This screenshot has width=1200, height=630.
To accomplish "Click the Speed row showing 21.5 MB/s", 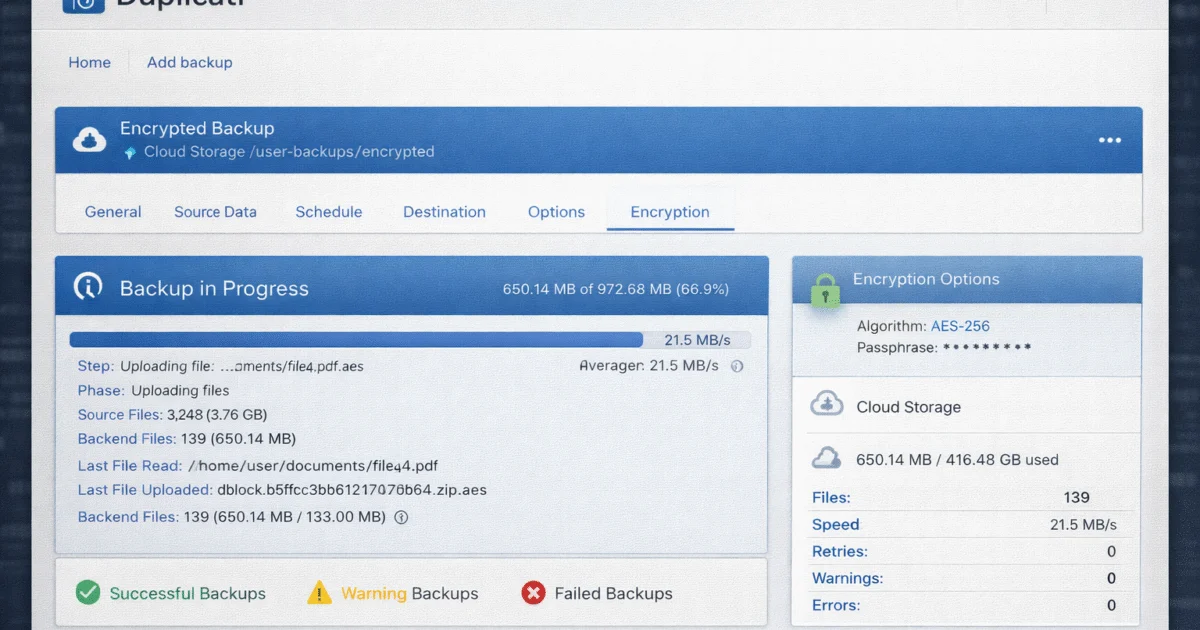I will [965, 524].
